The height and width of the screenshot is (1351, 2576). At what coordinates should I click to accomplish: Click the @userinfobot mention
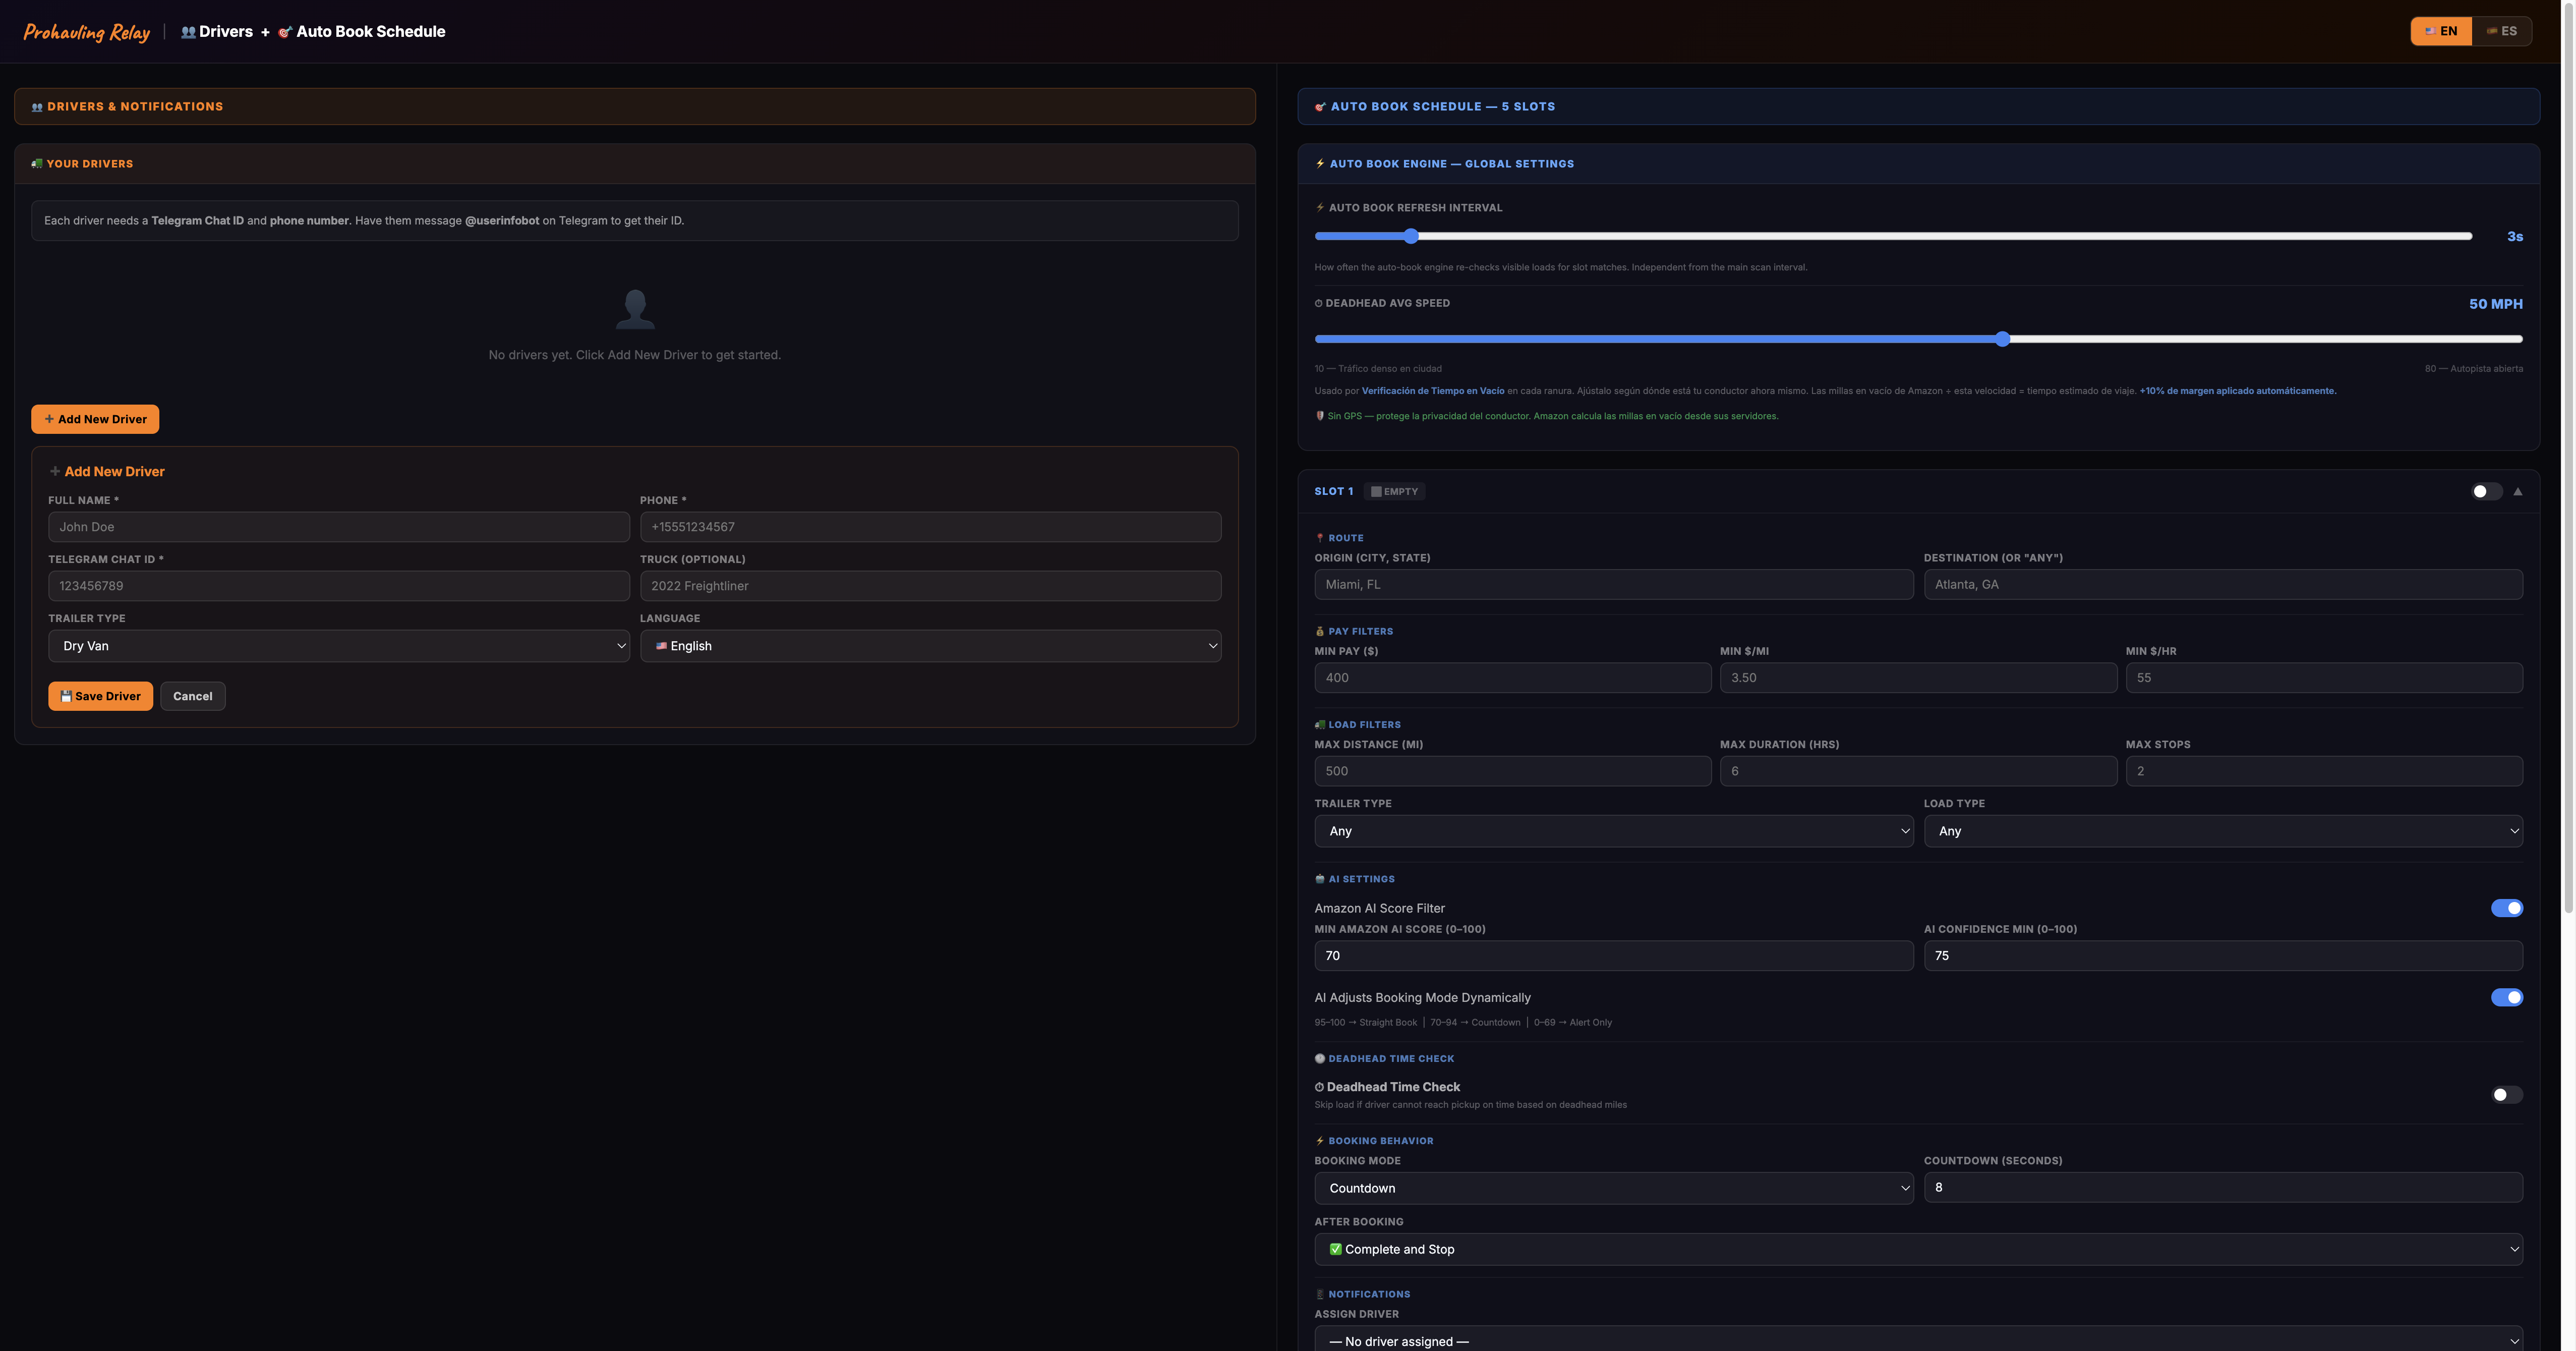pyautogui.click(x=502, y=221)
